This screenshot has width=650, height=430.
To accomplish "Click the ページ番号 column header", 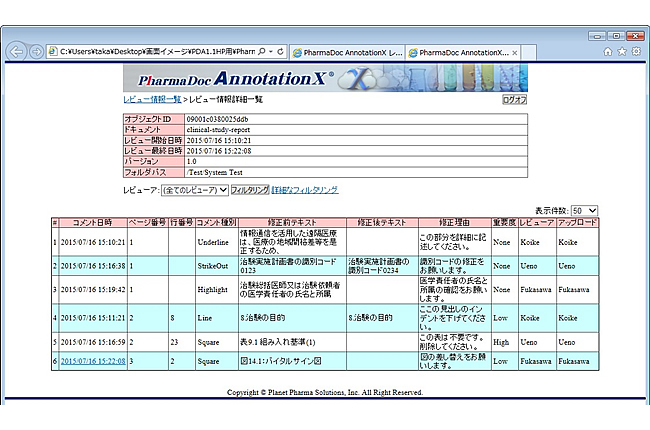I will tap(148, 222).
